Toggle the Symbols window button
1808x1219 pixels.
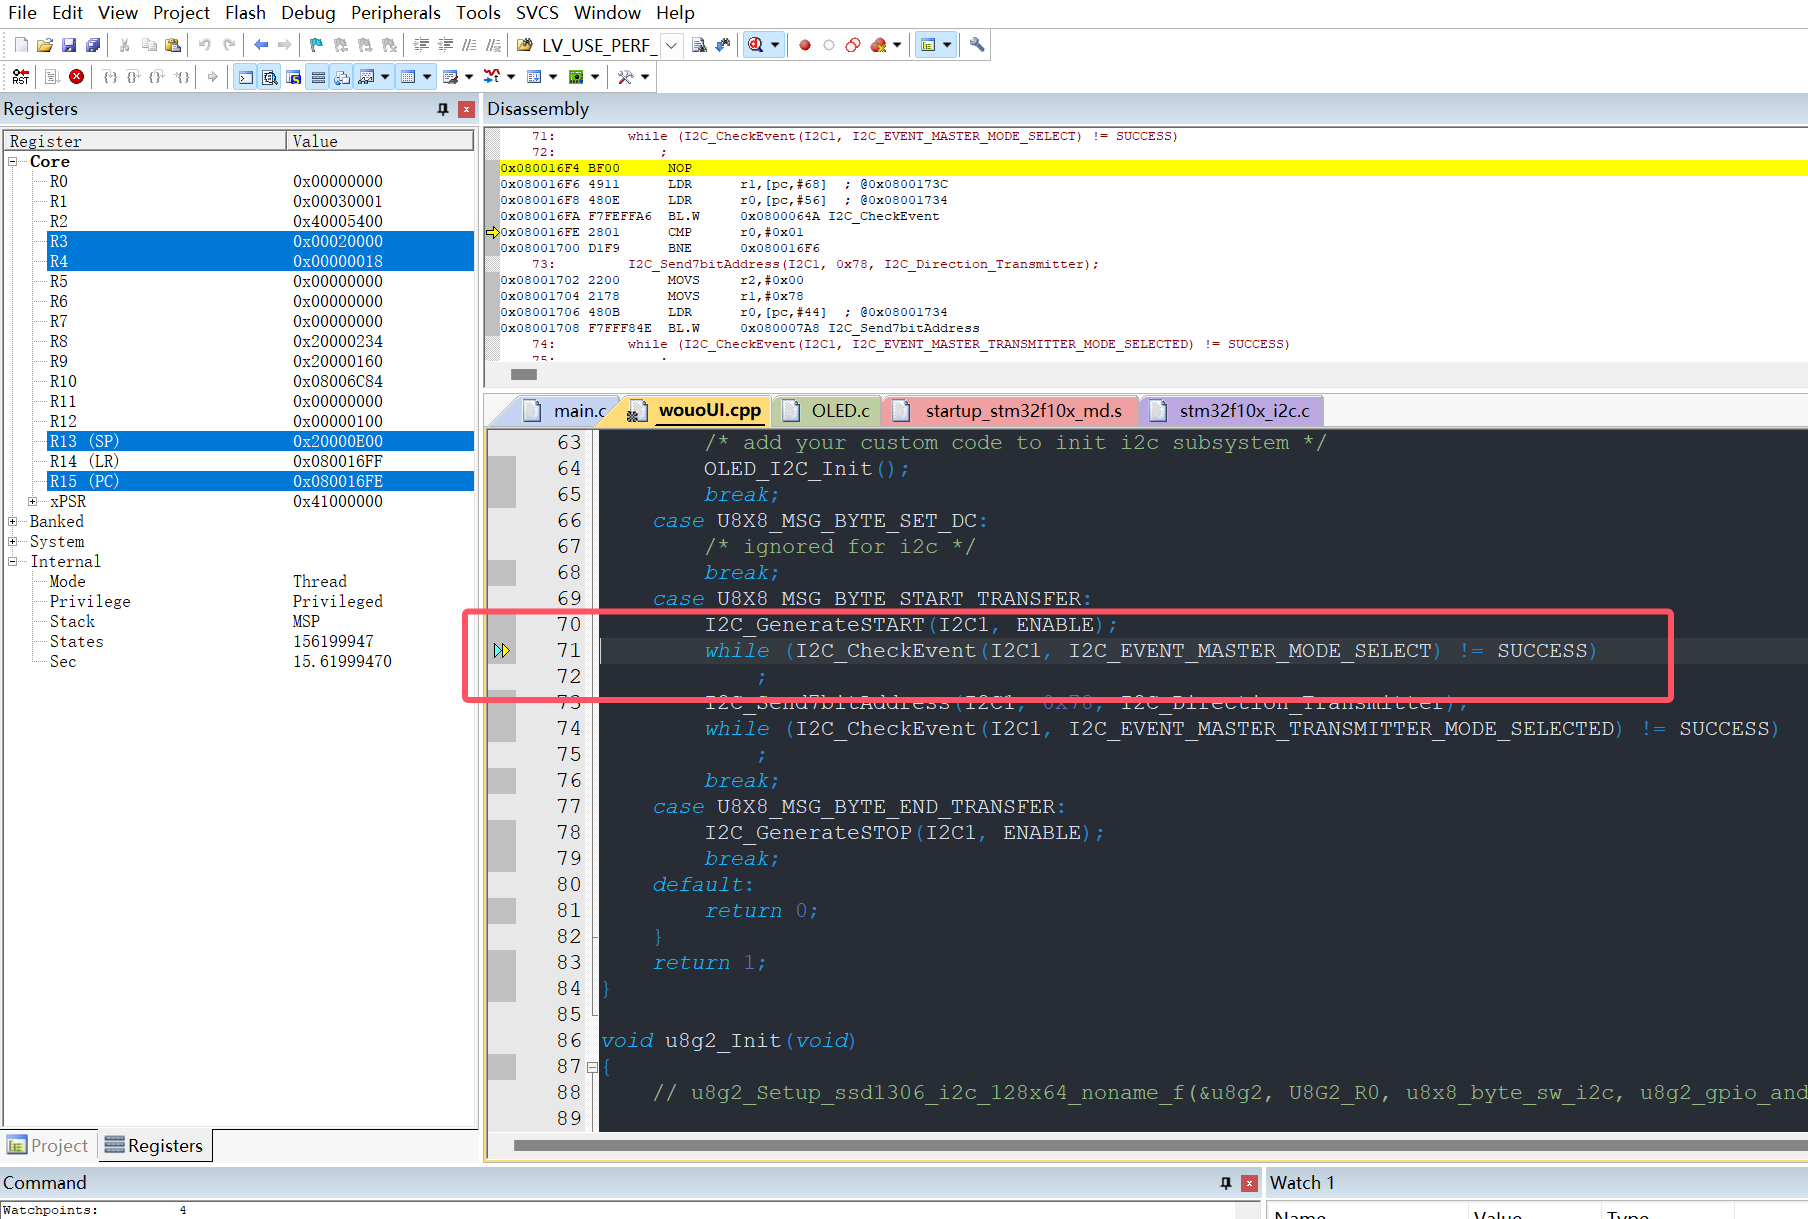(293, 77)
